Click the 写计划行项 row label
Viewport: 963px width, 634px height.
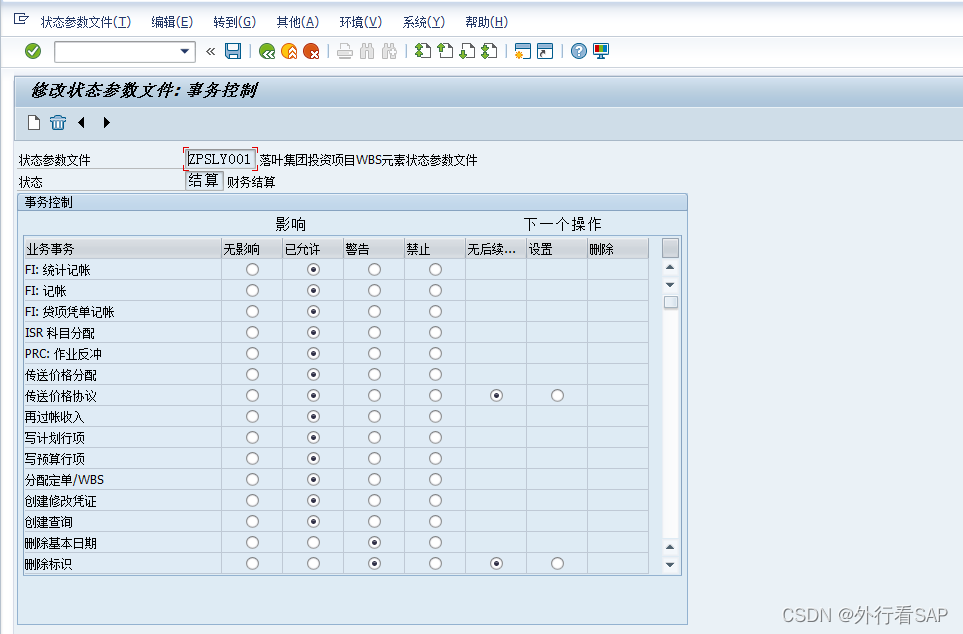55,438
